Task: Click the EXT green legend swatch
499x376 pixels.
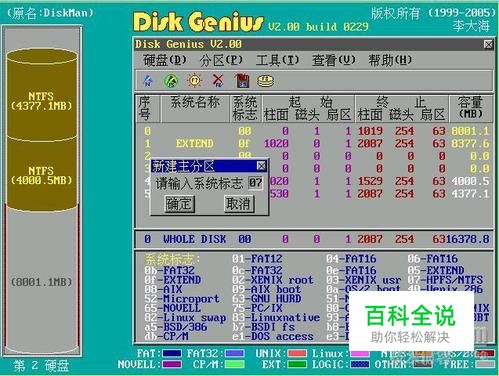Action: coord(297,364)
